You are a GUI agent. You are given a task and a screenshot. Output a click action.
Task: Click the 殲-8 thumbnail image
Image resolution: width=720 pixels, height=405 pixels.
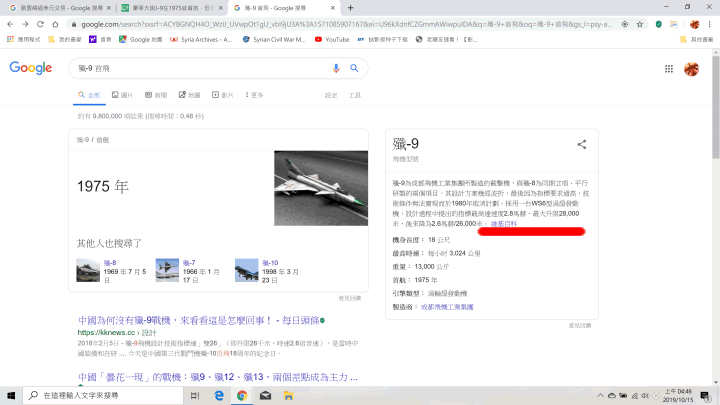point(88,270)
